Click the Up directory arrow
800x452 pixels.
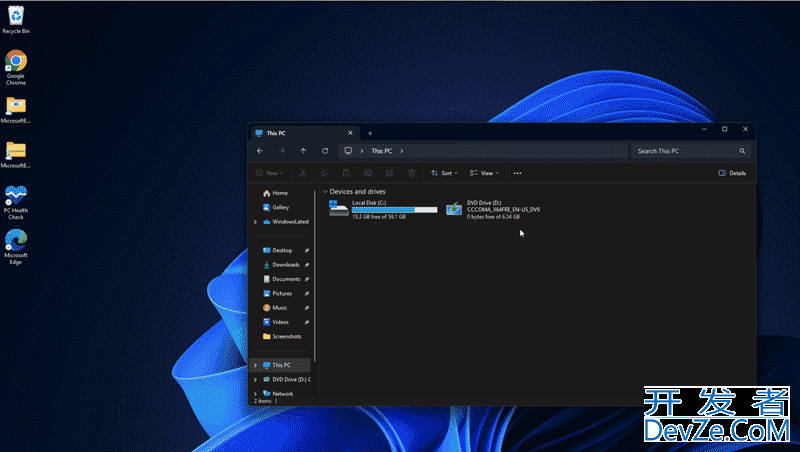303,151
